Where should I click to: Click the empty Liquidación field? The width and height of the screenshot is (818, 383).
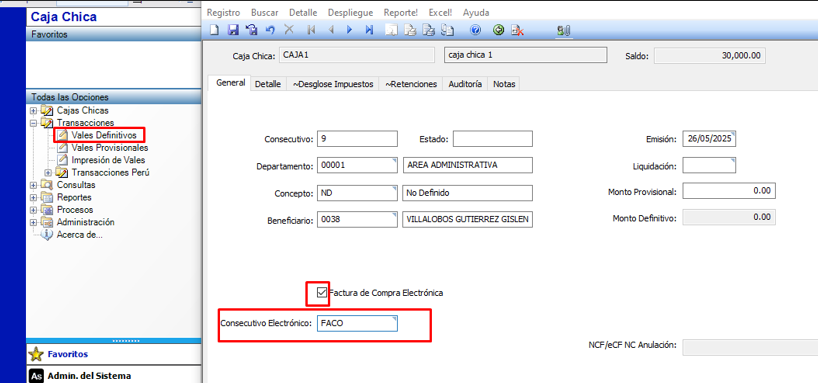[709, 165]
